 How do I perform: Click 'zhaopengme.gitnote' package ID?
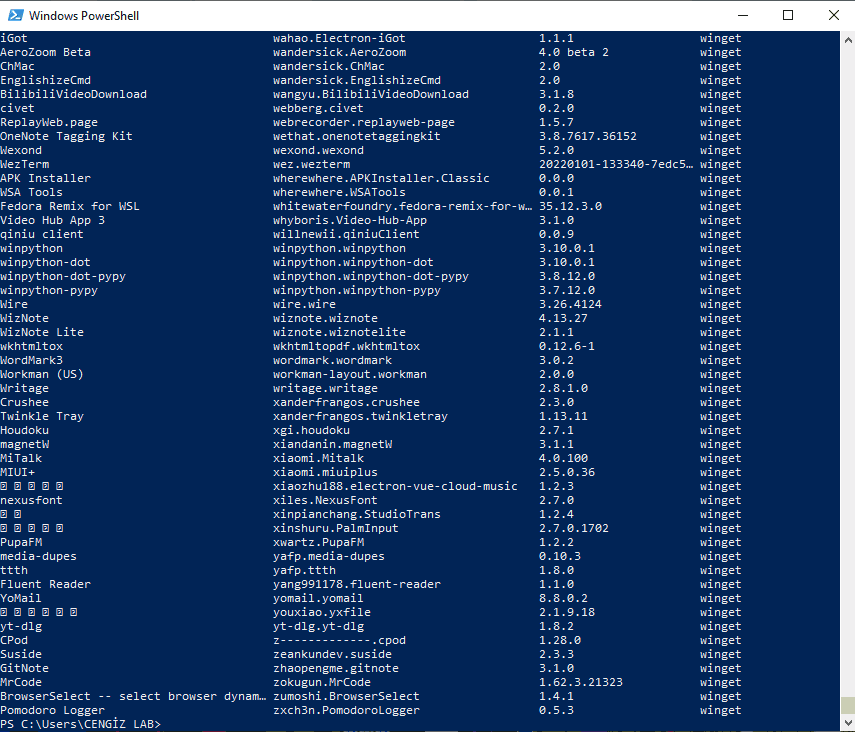coord(336,668)
